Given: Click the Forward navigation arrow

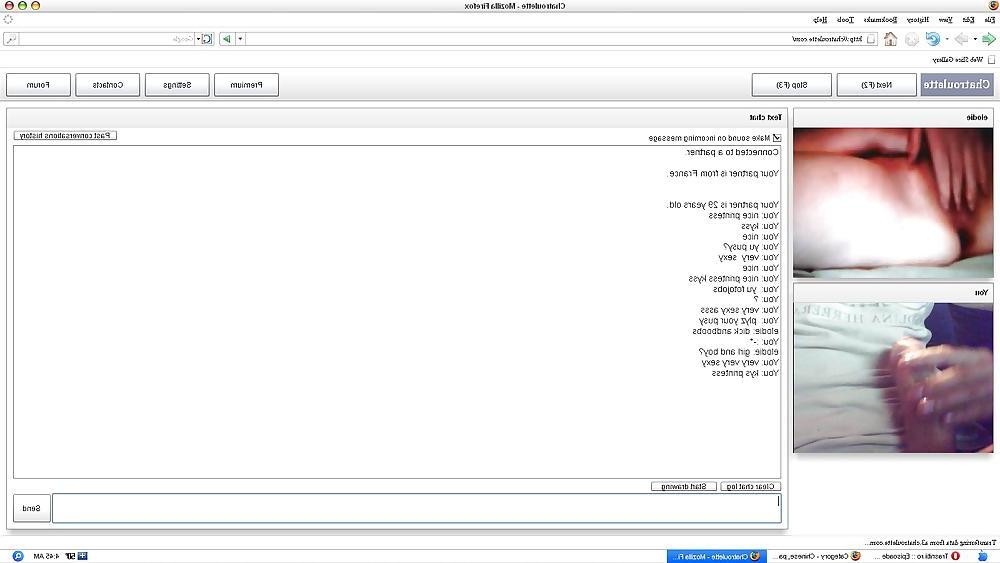Looking at the screenshot, I should (961, 39).
